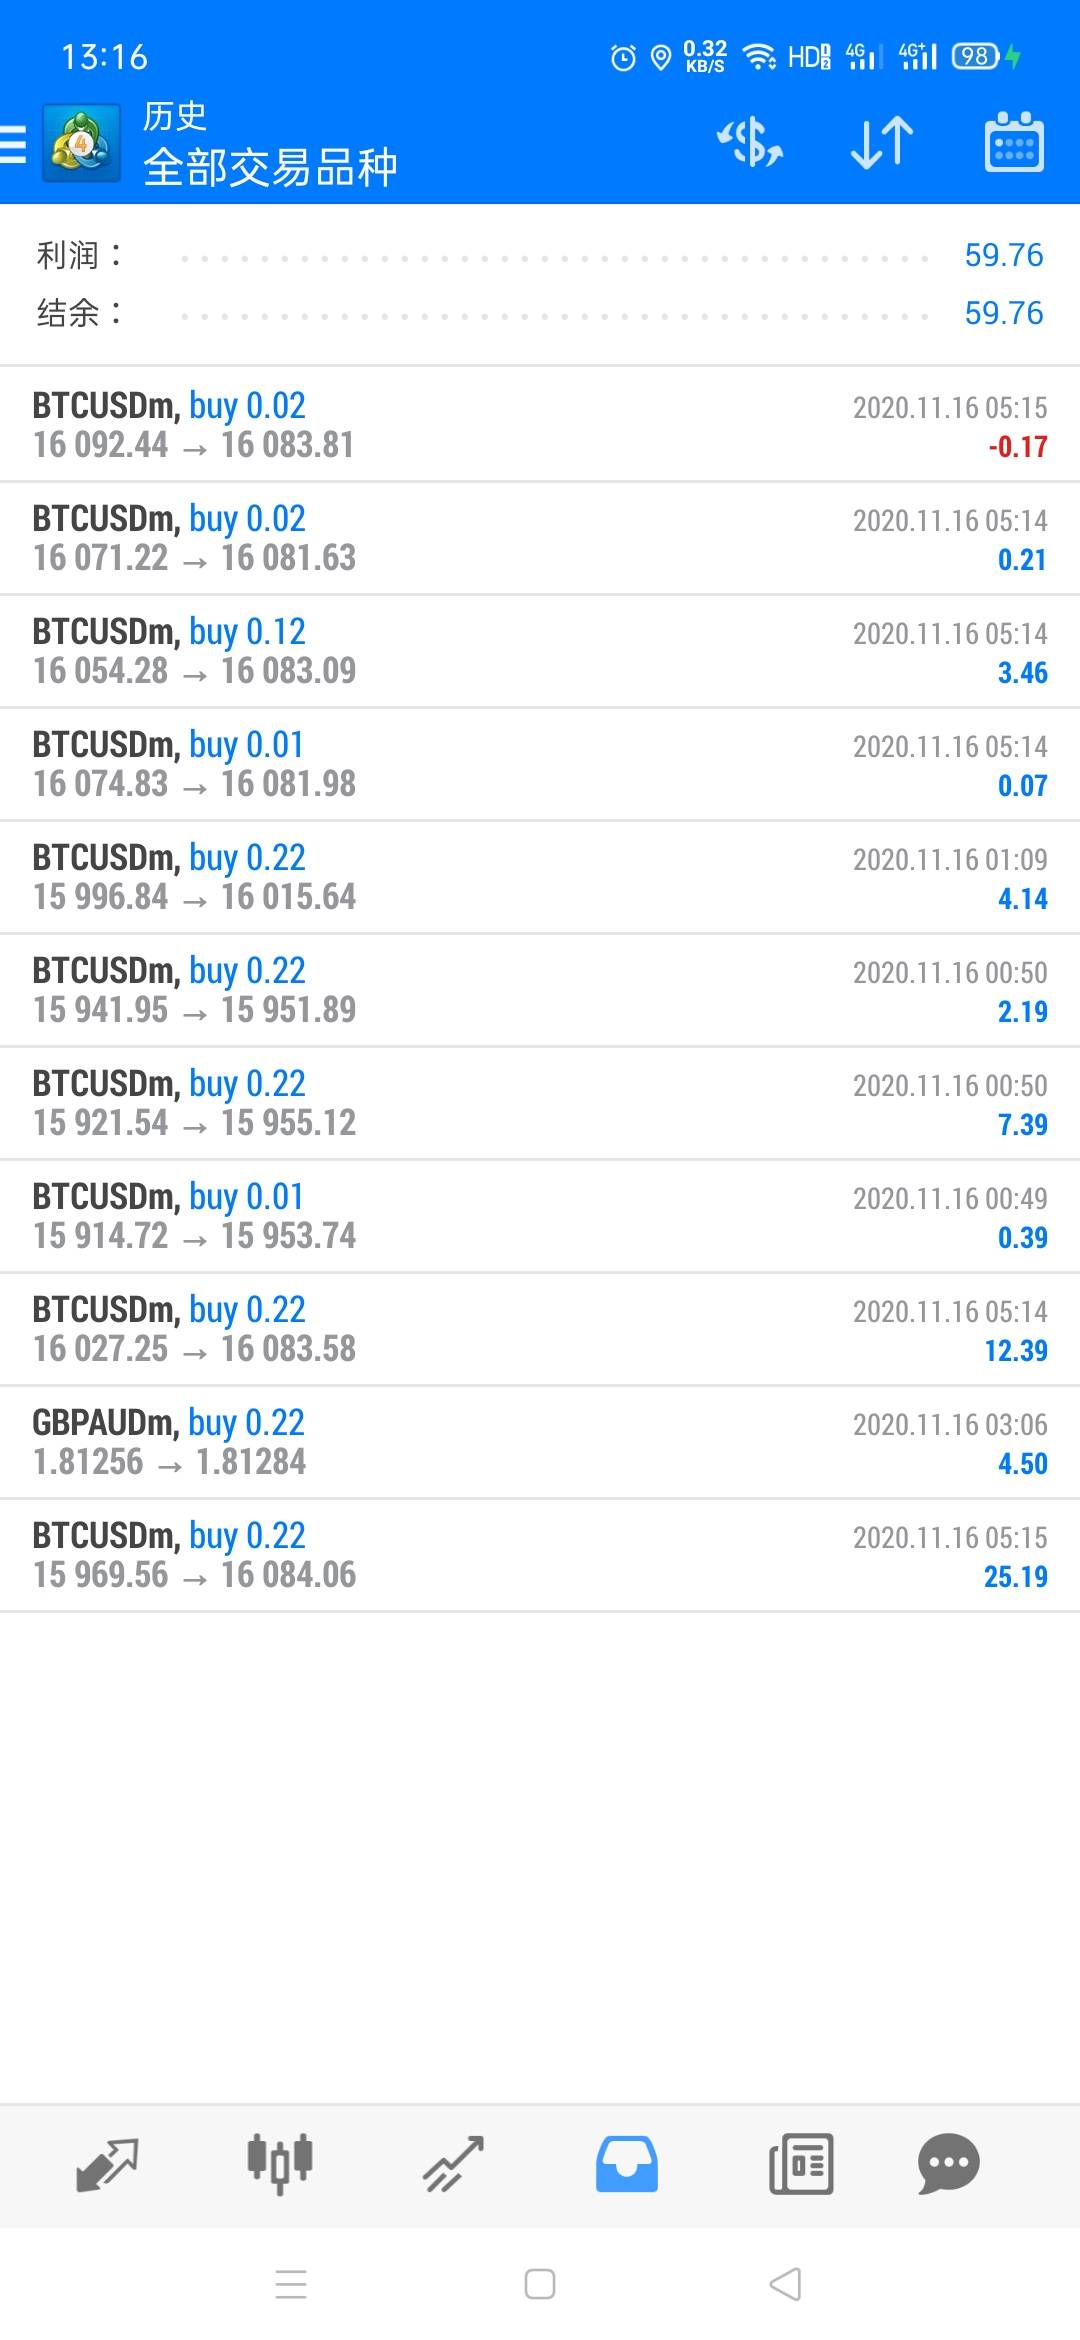Open Android recent apps menu
Screen dimensions: 1080x2340
pos(291,2285)
